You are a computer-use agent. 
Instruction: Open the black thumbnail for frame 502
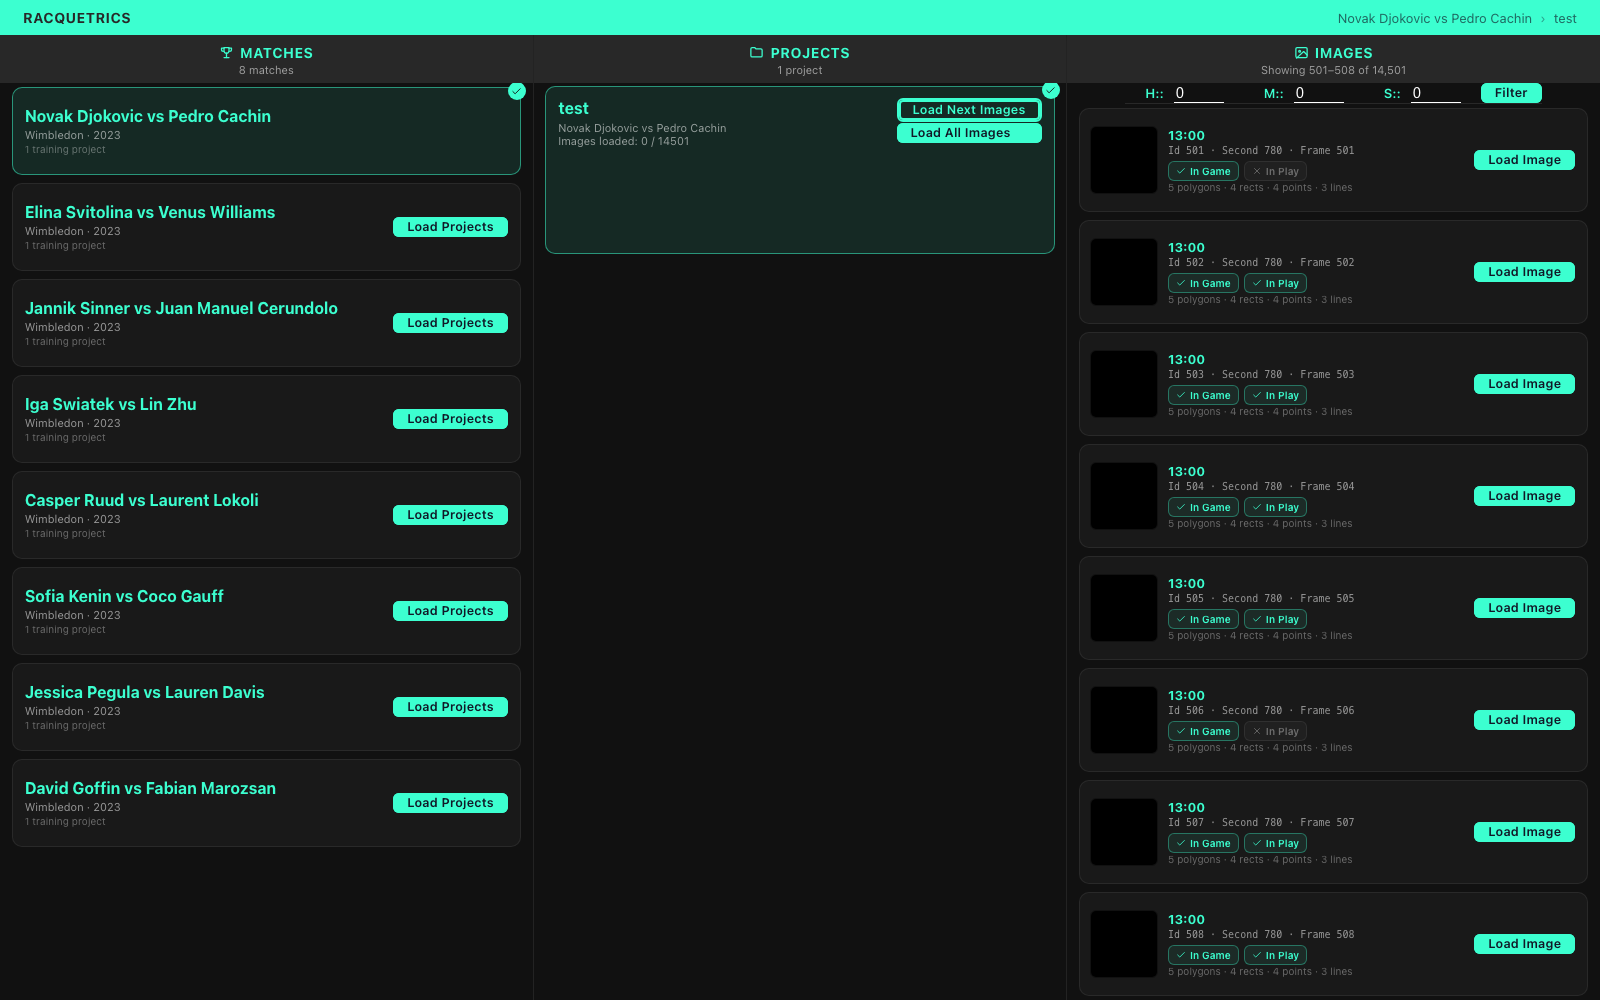(x=1124, y=272)
